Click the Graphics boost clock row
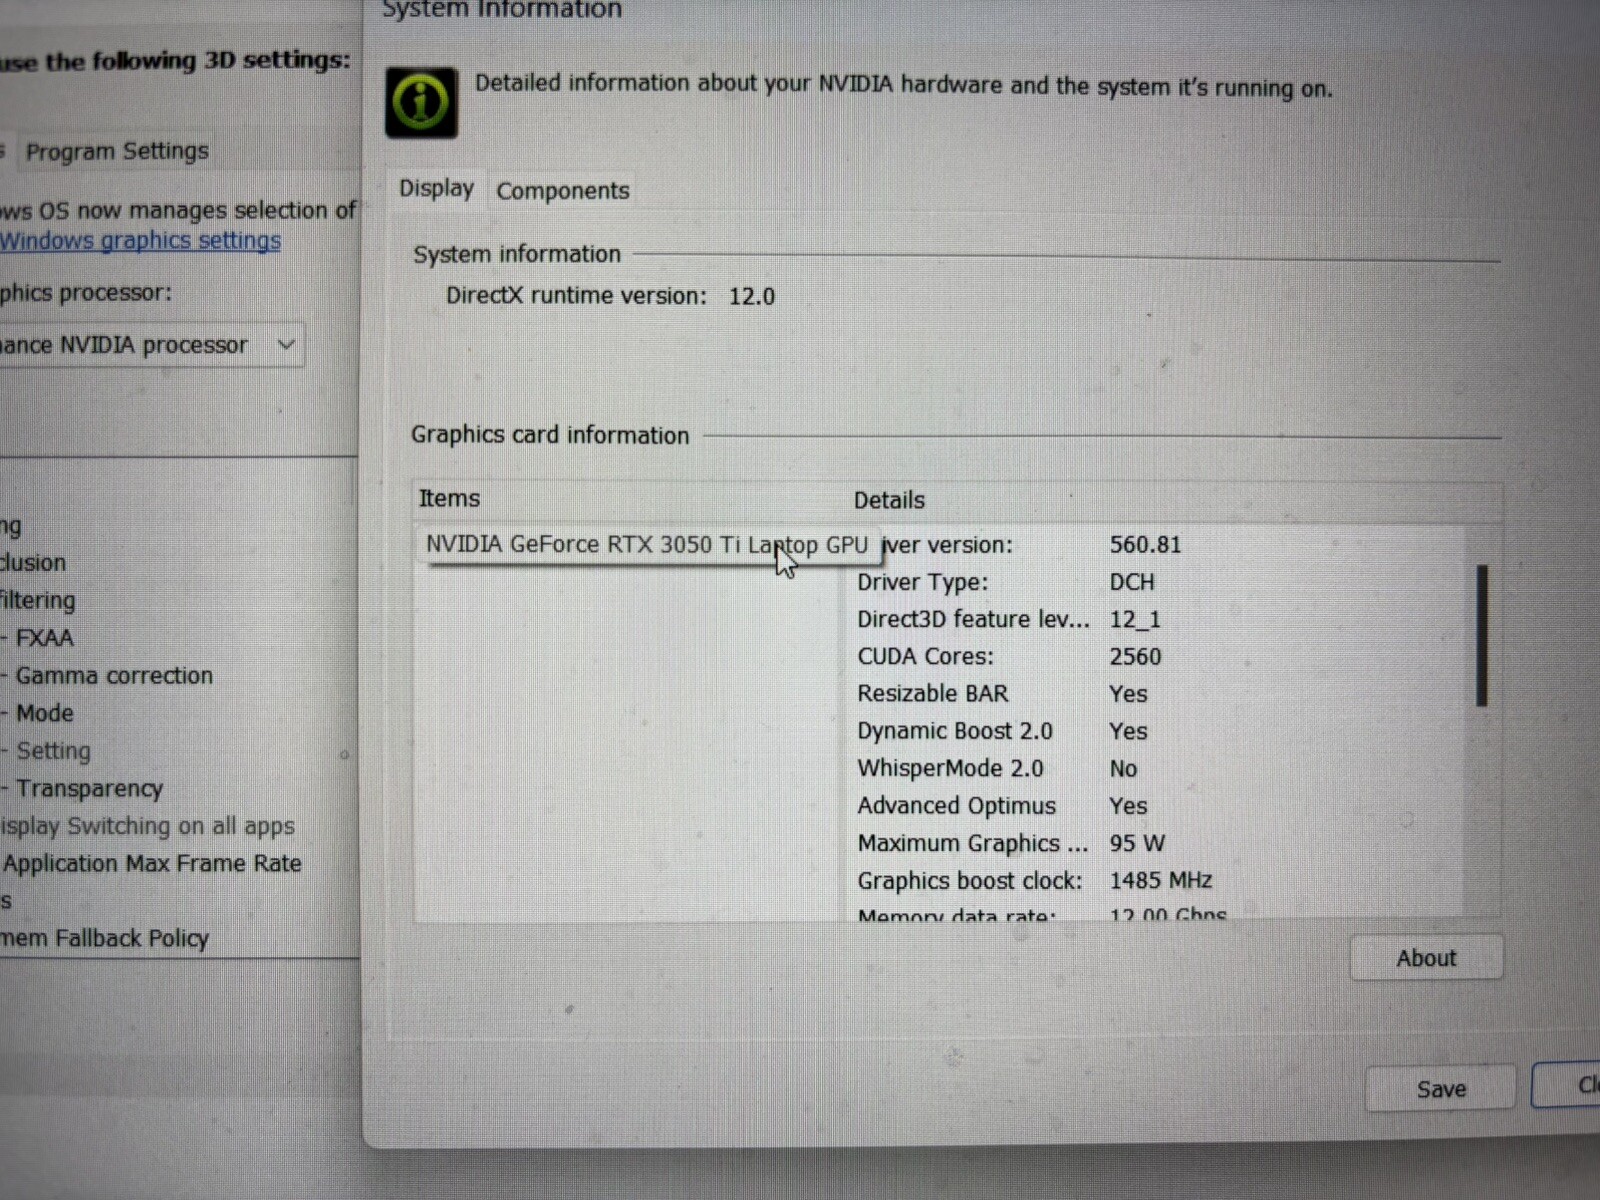The width and height of the screenshot is (1600, 1200). tap(1035, 880)
